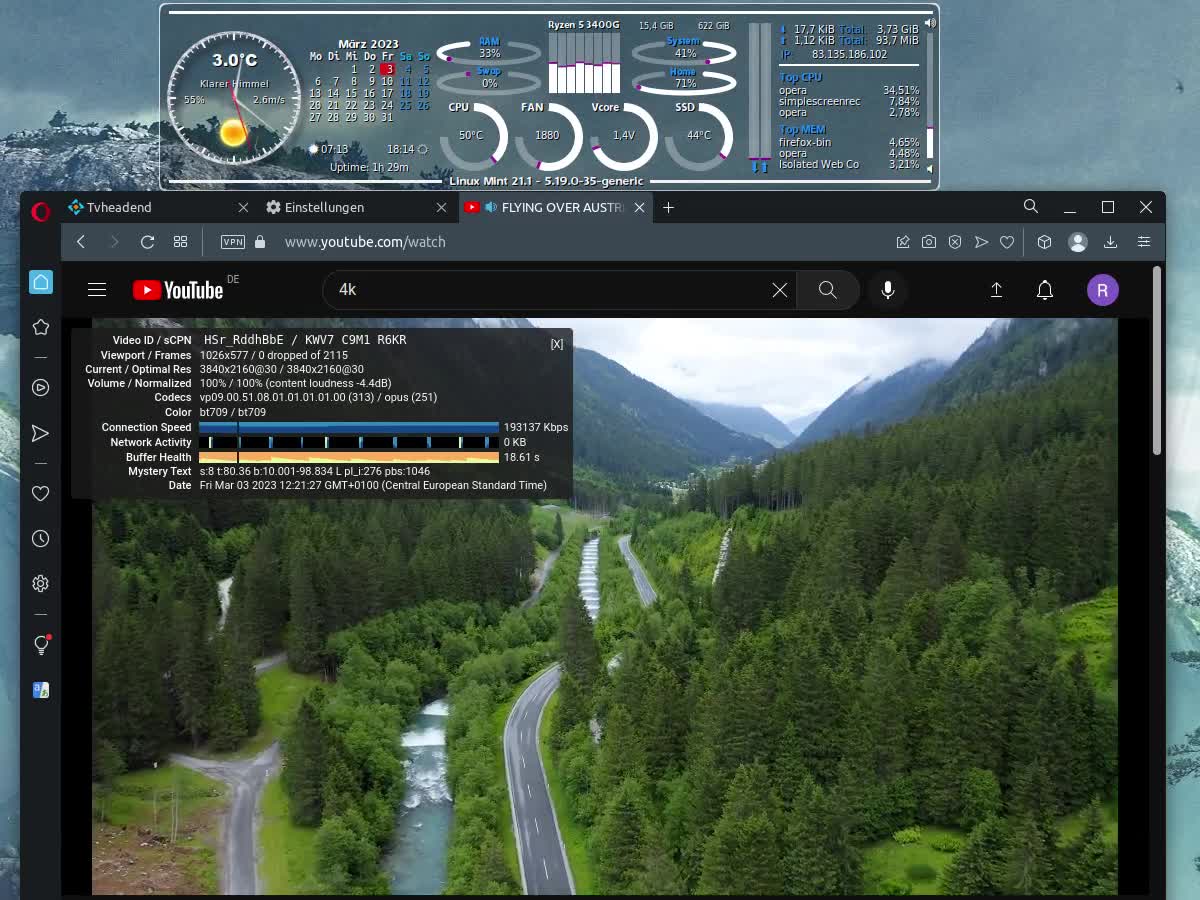The image size is (1200, 900).
Task: Reload the current YouTube page
Action: click(x=147, y=242)
